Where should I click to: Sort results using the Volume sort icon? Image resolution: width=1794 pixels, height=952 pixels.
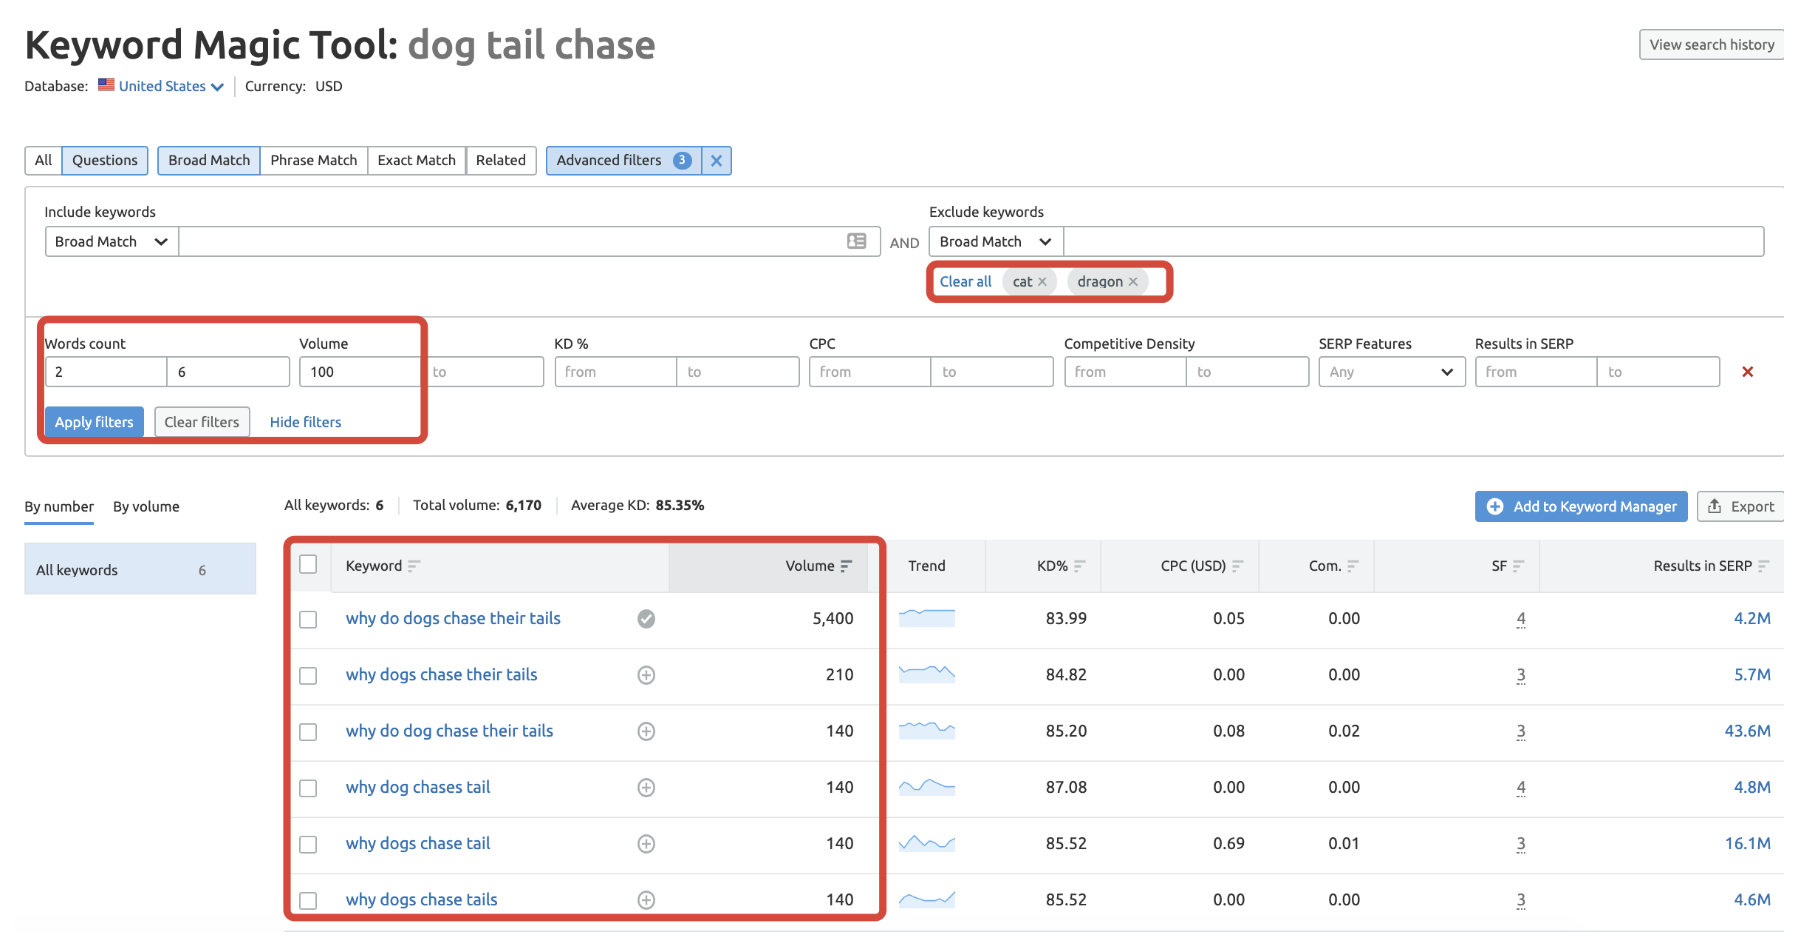[x=846, y=565]
